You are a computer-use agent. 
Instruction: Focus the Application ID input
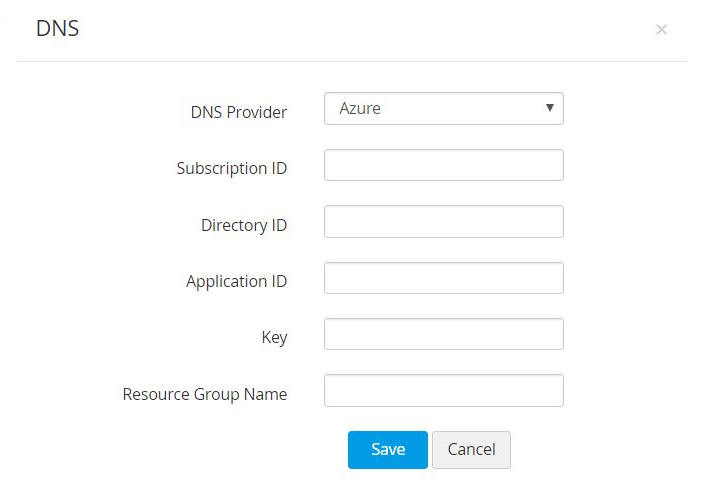click(443, 278)
